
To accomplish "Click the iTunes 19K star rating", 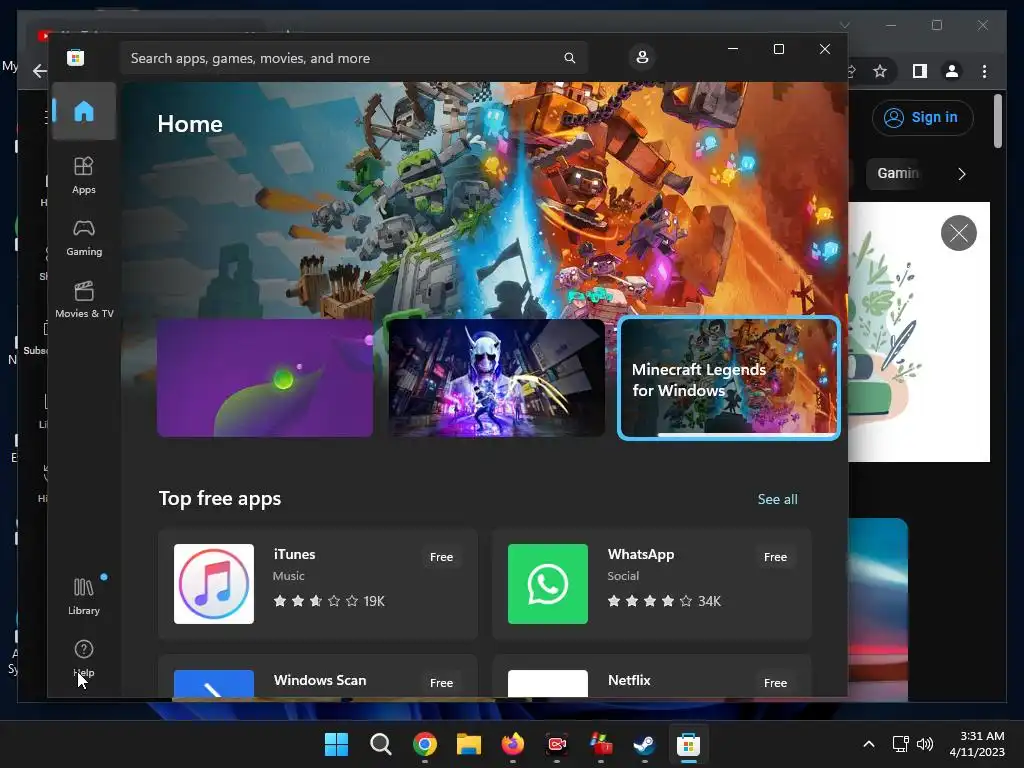I will pos(328,601).
